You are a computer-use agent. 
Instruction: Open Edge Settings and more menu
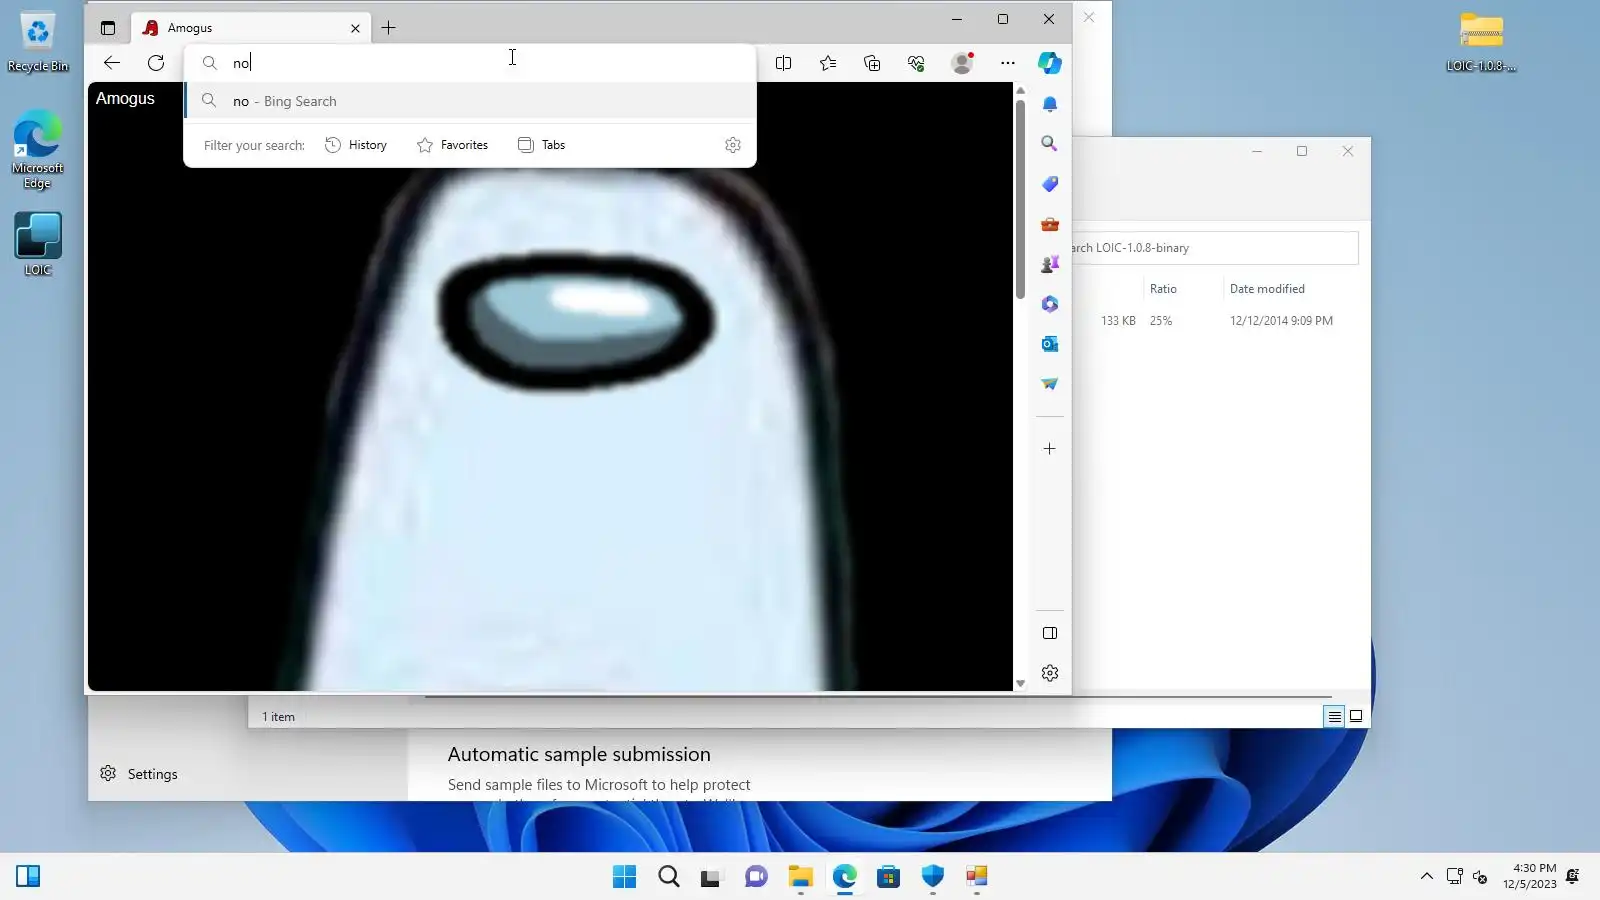coord(1008,63)
